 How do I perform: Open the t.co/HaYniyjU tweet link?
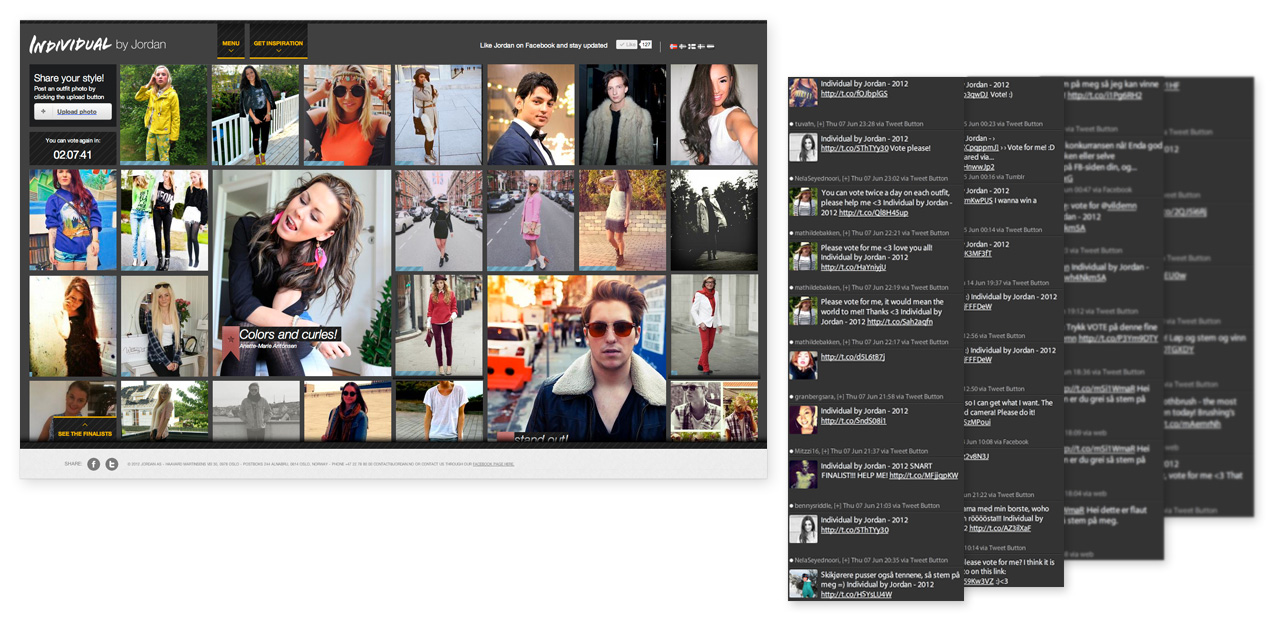pyautogui.click(x=853, y=267)
